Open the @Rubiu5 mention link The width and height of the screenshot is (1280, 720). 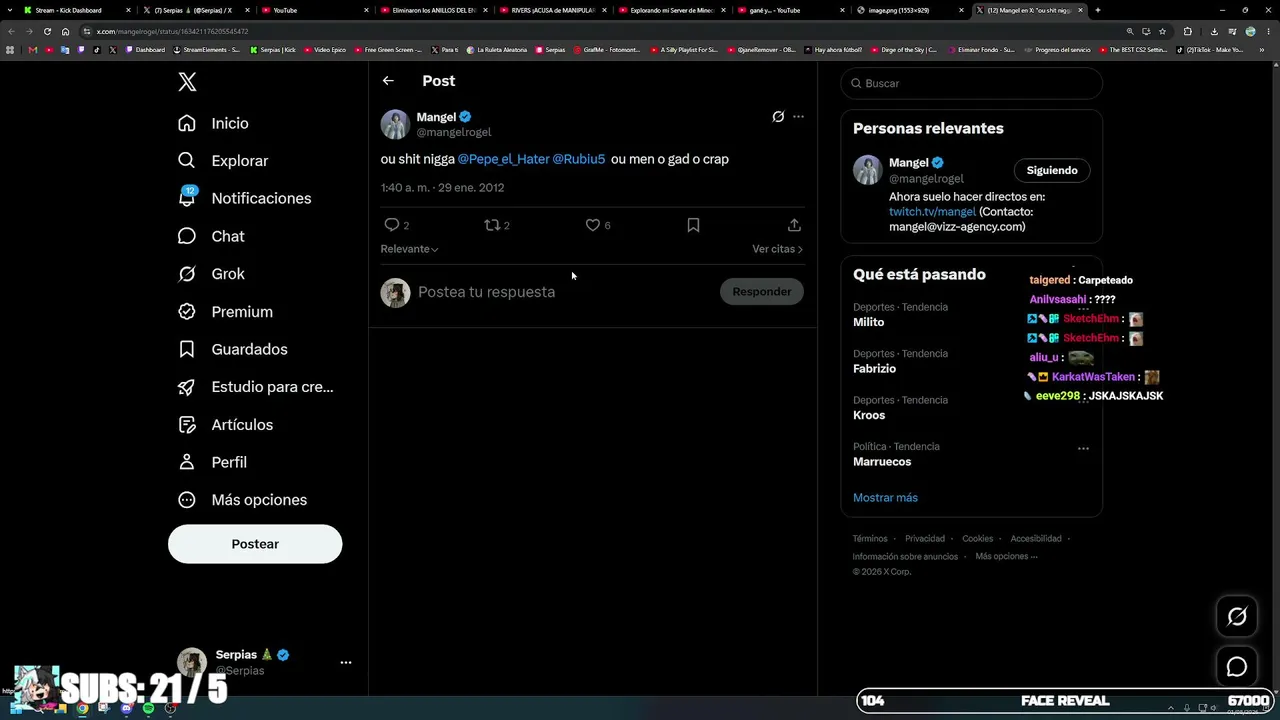click(x=579, y=159)
